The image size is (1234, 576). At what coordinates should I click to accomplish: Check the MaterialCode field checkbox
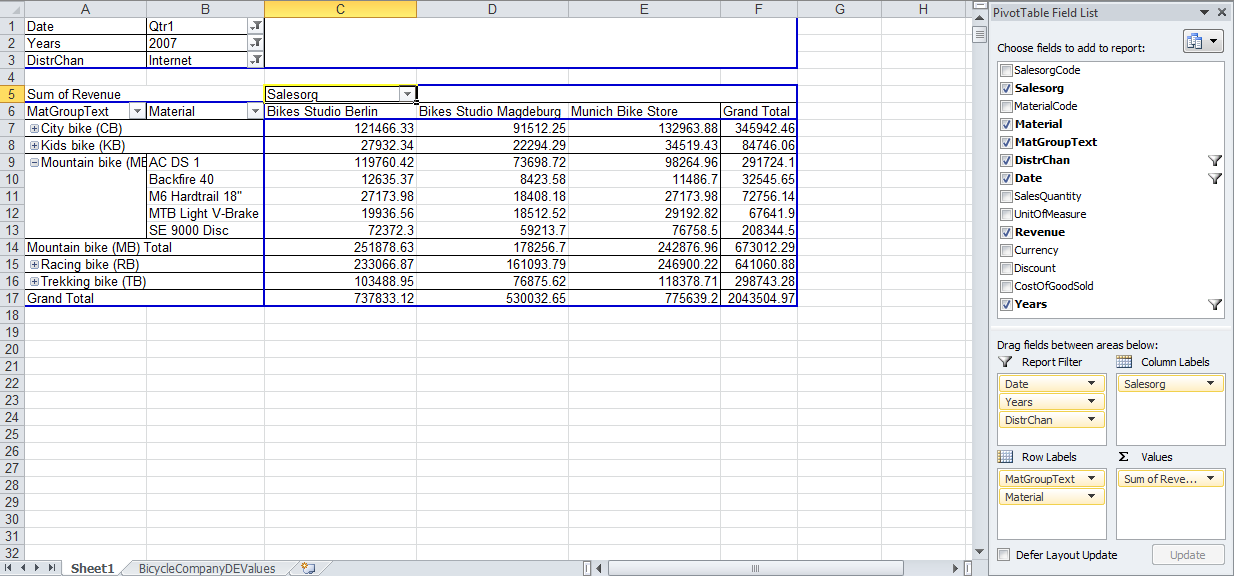(1006, 106)
